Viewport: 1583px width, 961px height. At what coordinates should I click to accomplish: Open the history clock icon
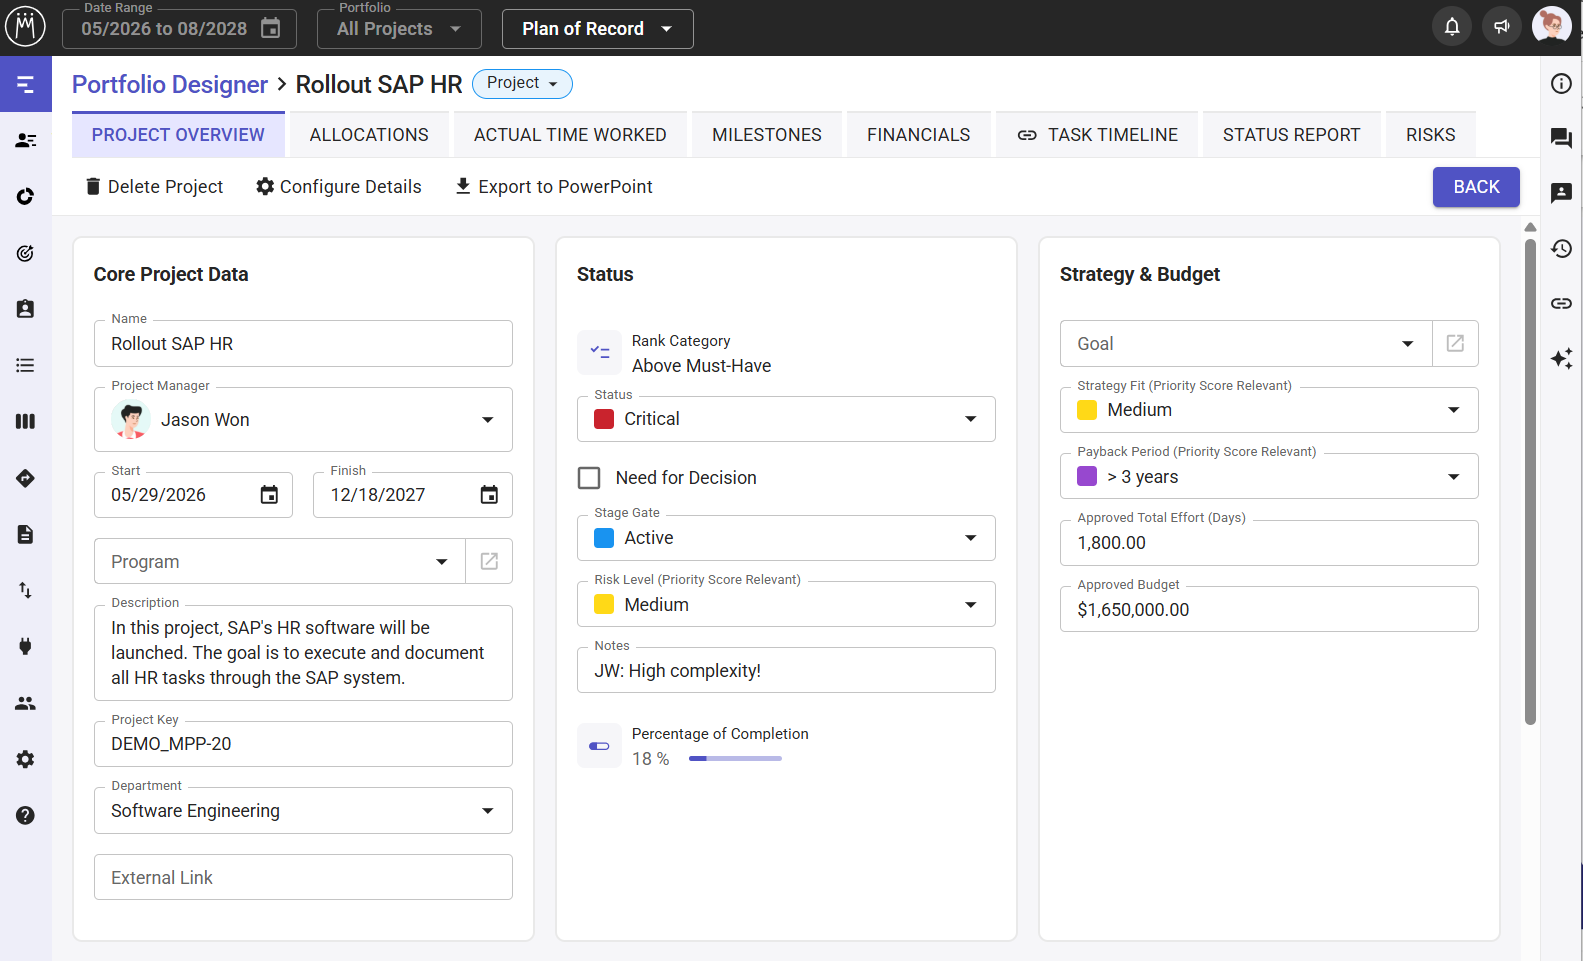1561,248
